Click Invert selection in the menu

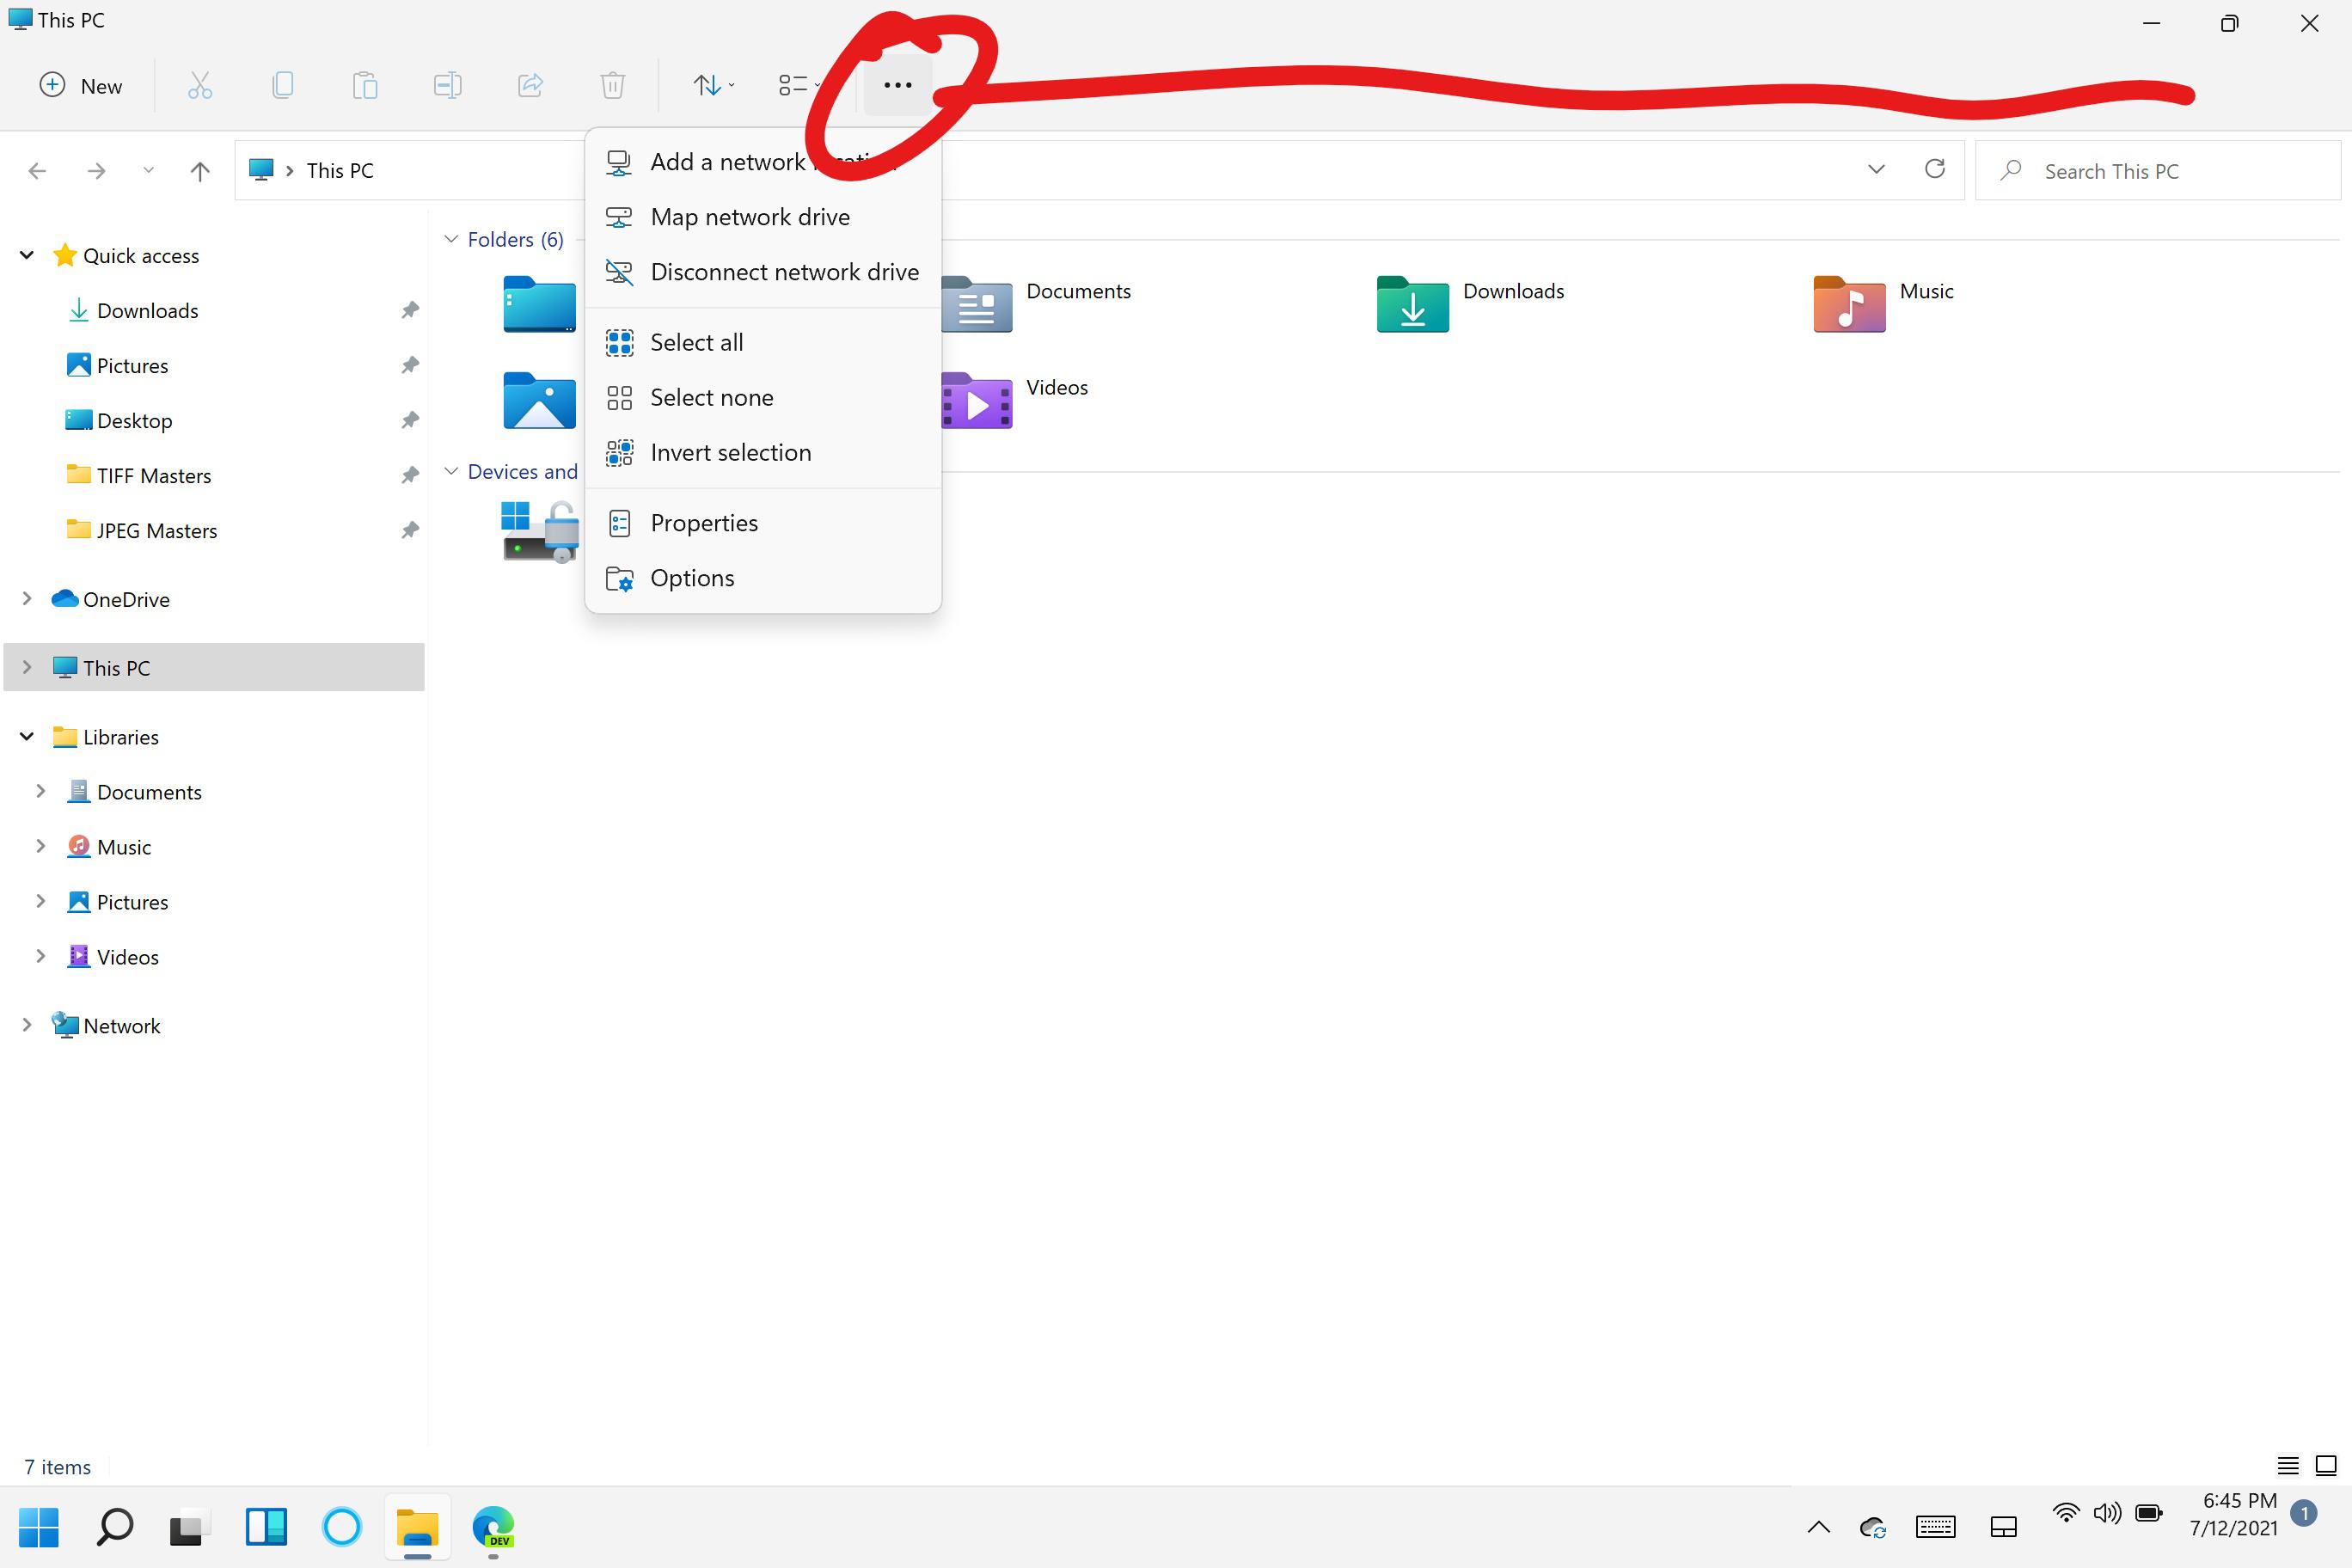point(731,452)
